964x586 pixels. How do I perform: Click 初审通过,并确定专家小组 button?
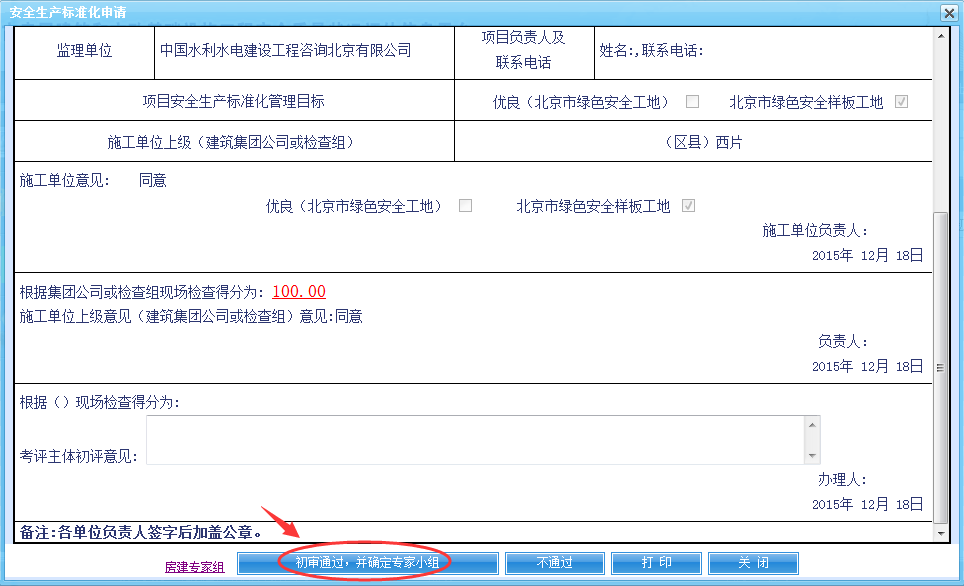coord(367,563)
